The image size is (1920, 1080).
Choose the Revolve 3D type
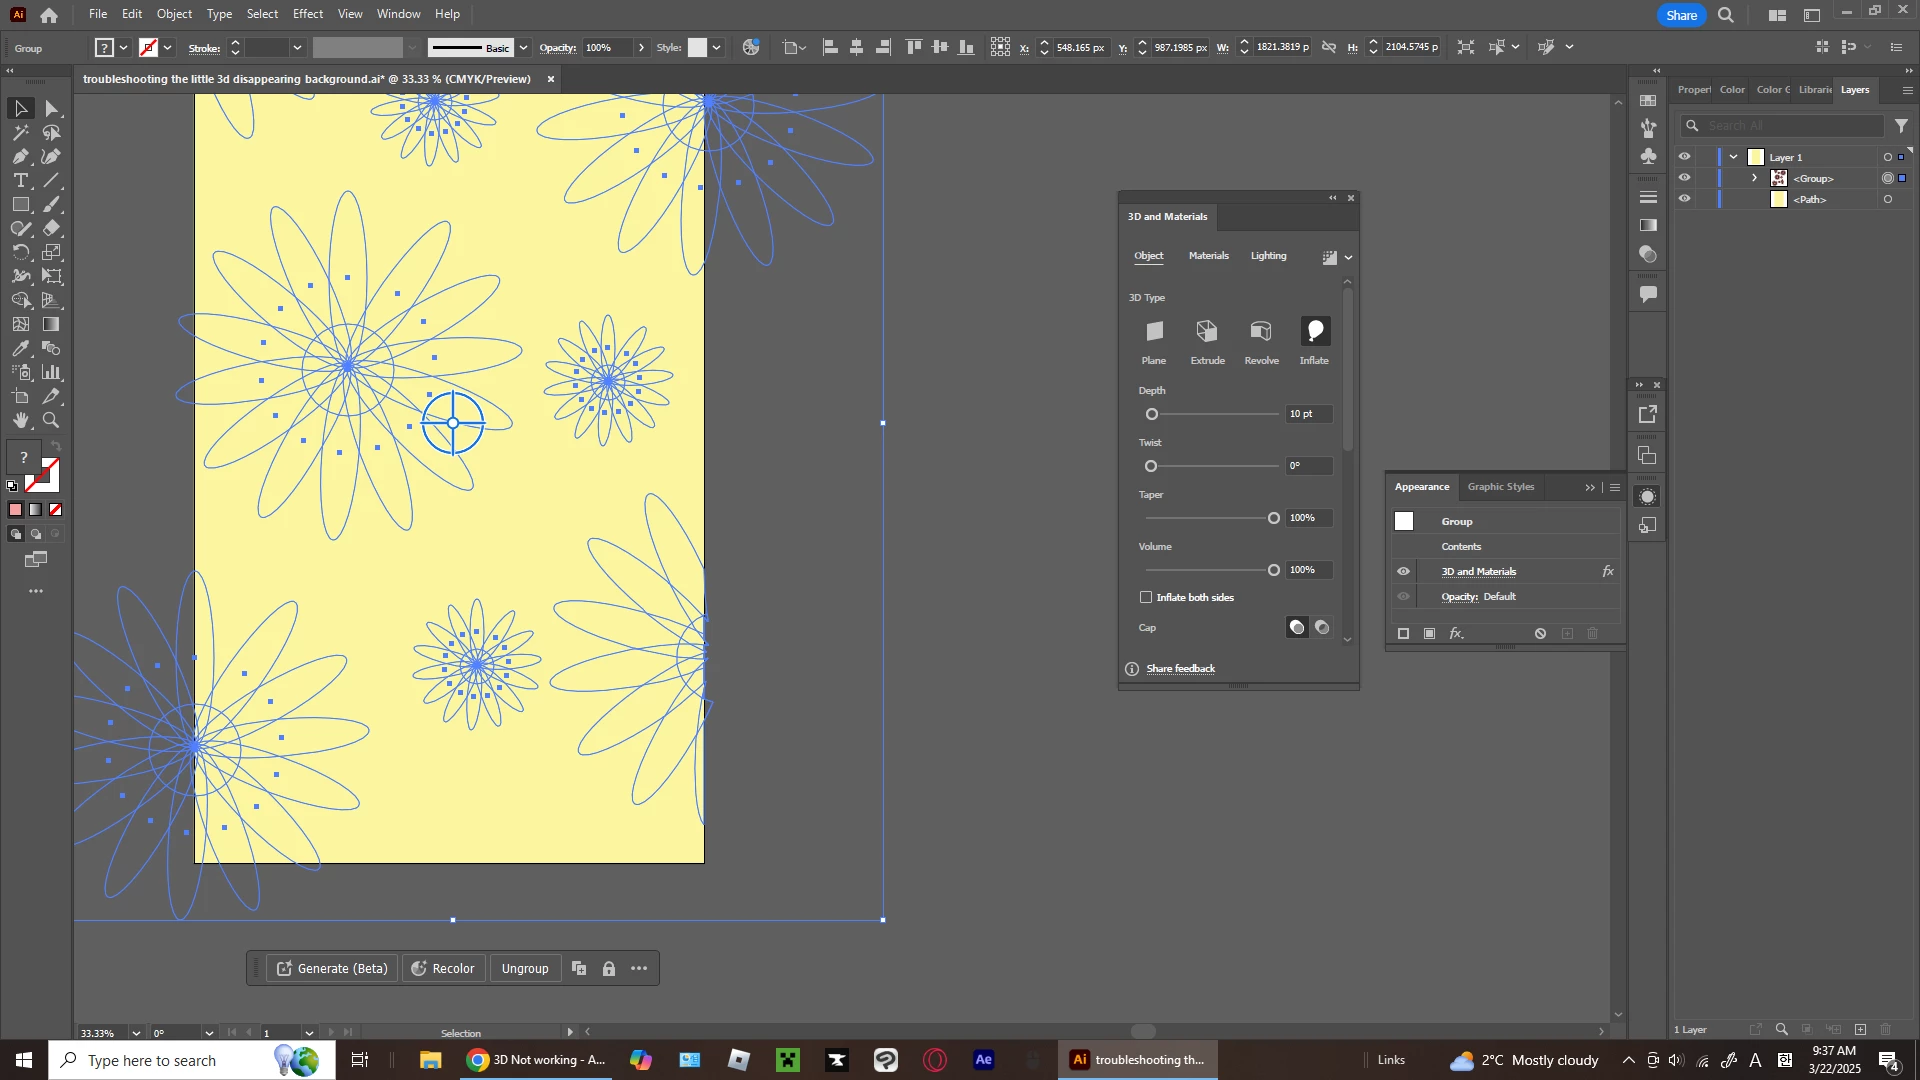1261,333
